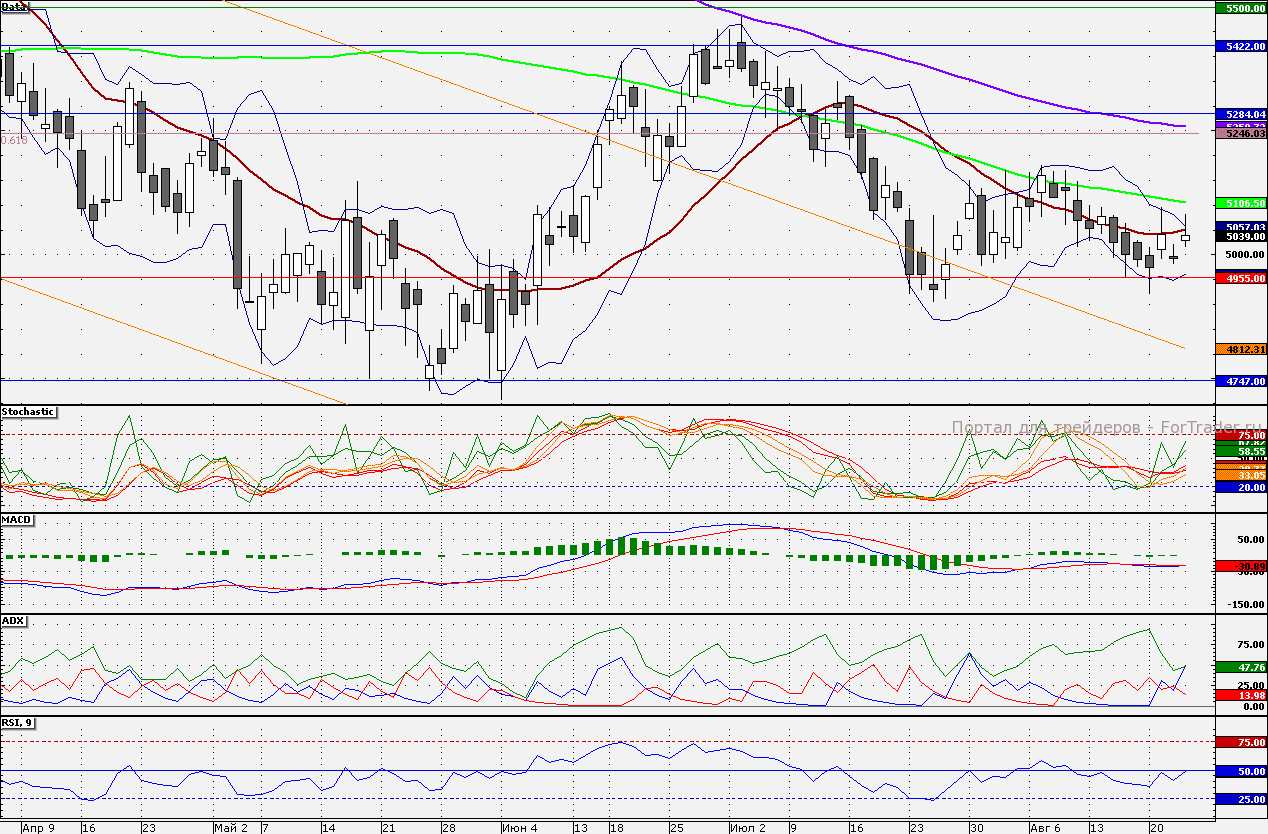Click the blue 25.00 RSI level label

(x=1240, y=800)
